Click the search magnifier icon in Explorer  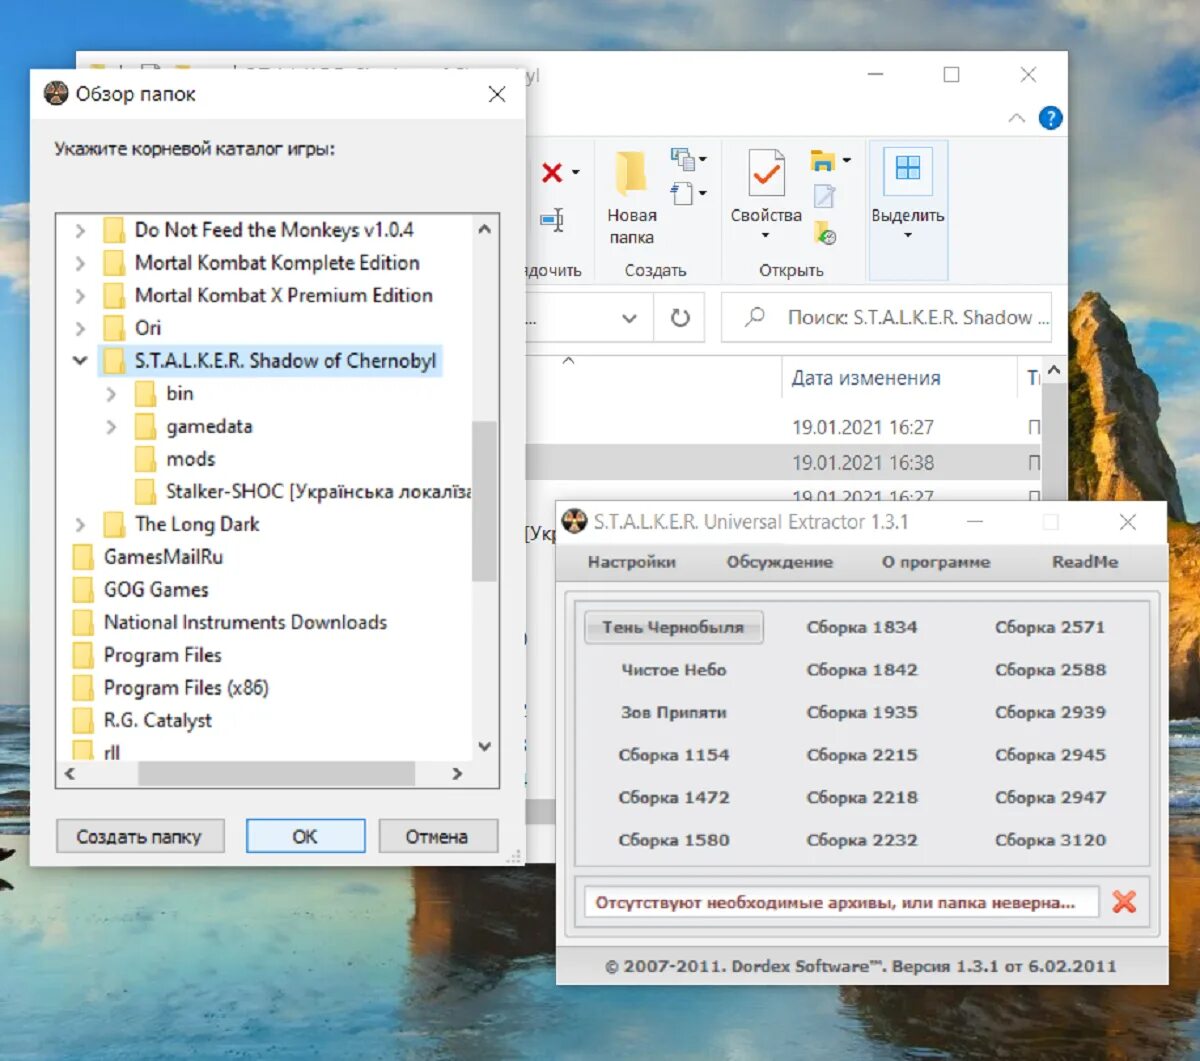click(x=755, y=317)
